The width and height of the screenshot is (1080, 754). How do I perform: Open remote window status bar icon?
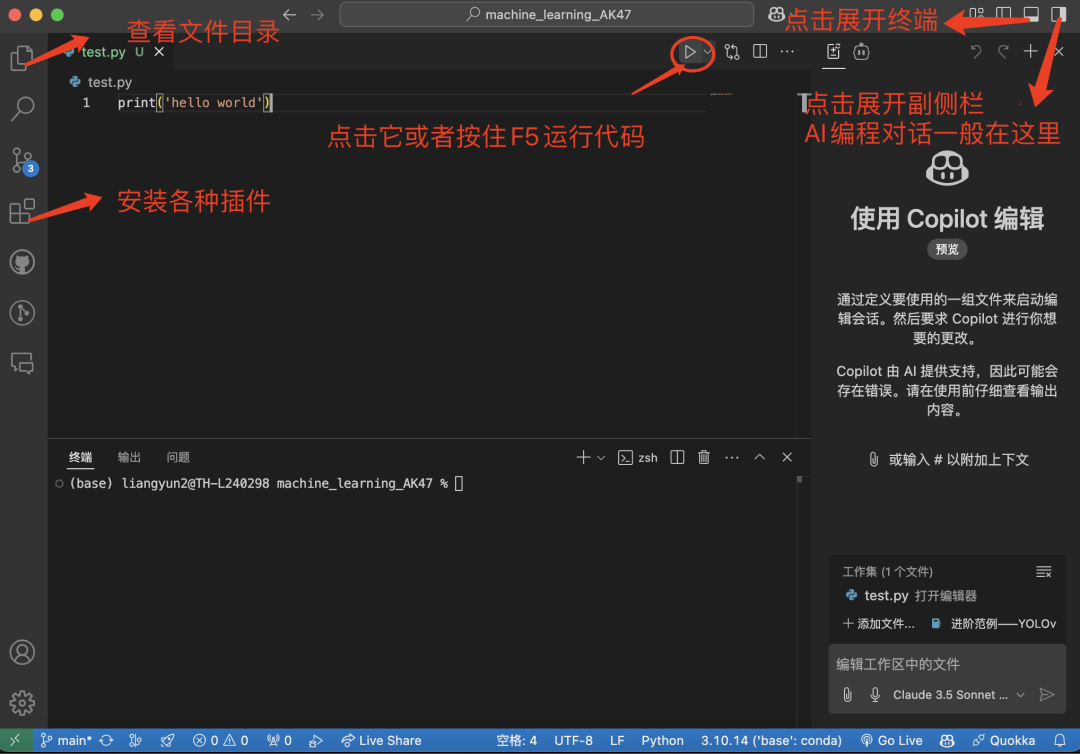click(x=15, y=740)
